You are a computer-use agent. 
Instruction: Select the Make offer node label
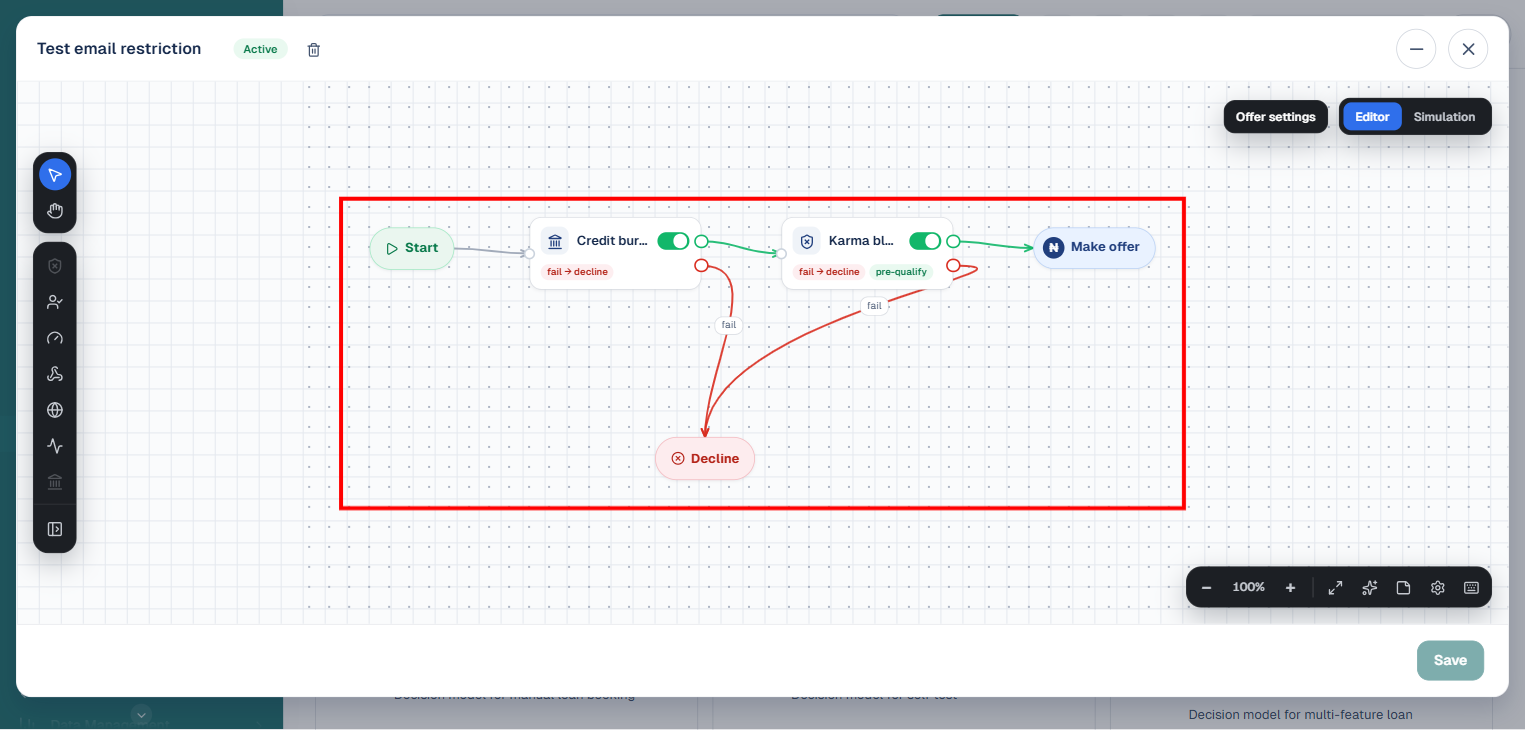click(x=1105, y=247)
